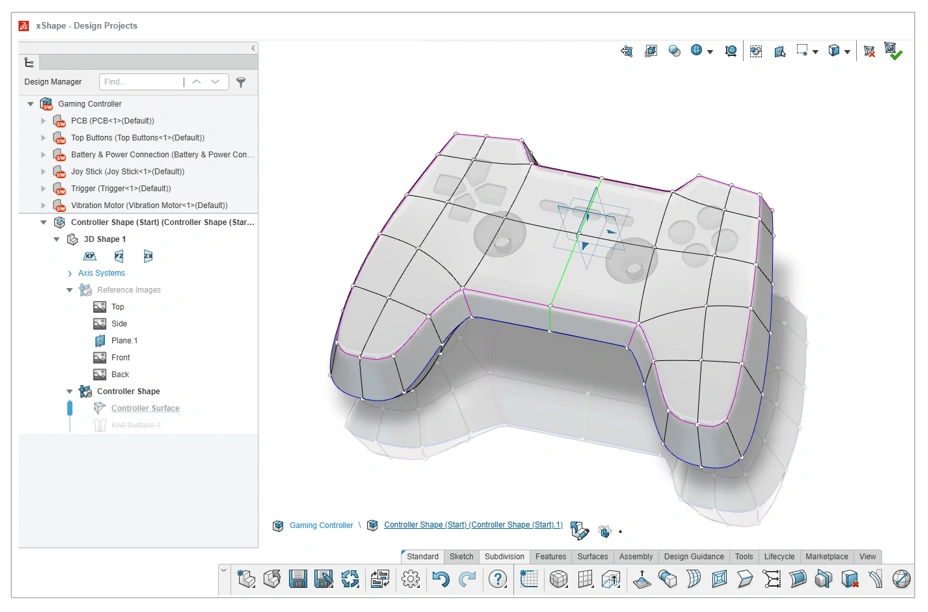Click the sketch grid icon in bottom toolbar
The height and width of the screenshot is (612, 928).
[x=529, y=578]
